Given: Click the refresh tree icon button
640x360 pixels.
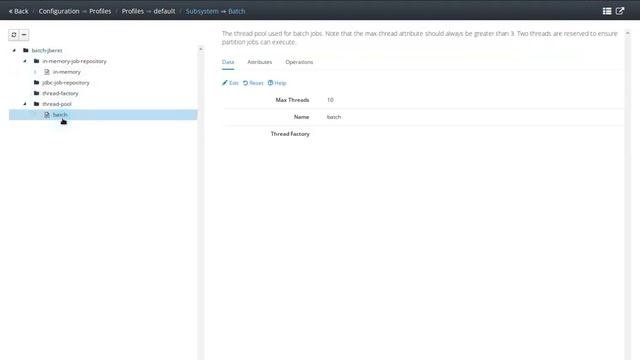Looking at the screenshot, I should coord(14,35).
